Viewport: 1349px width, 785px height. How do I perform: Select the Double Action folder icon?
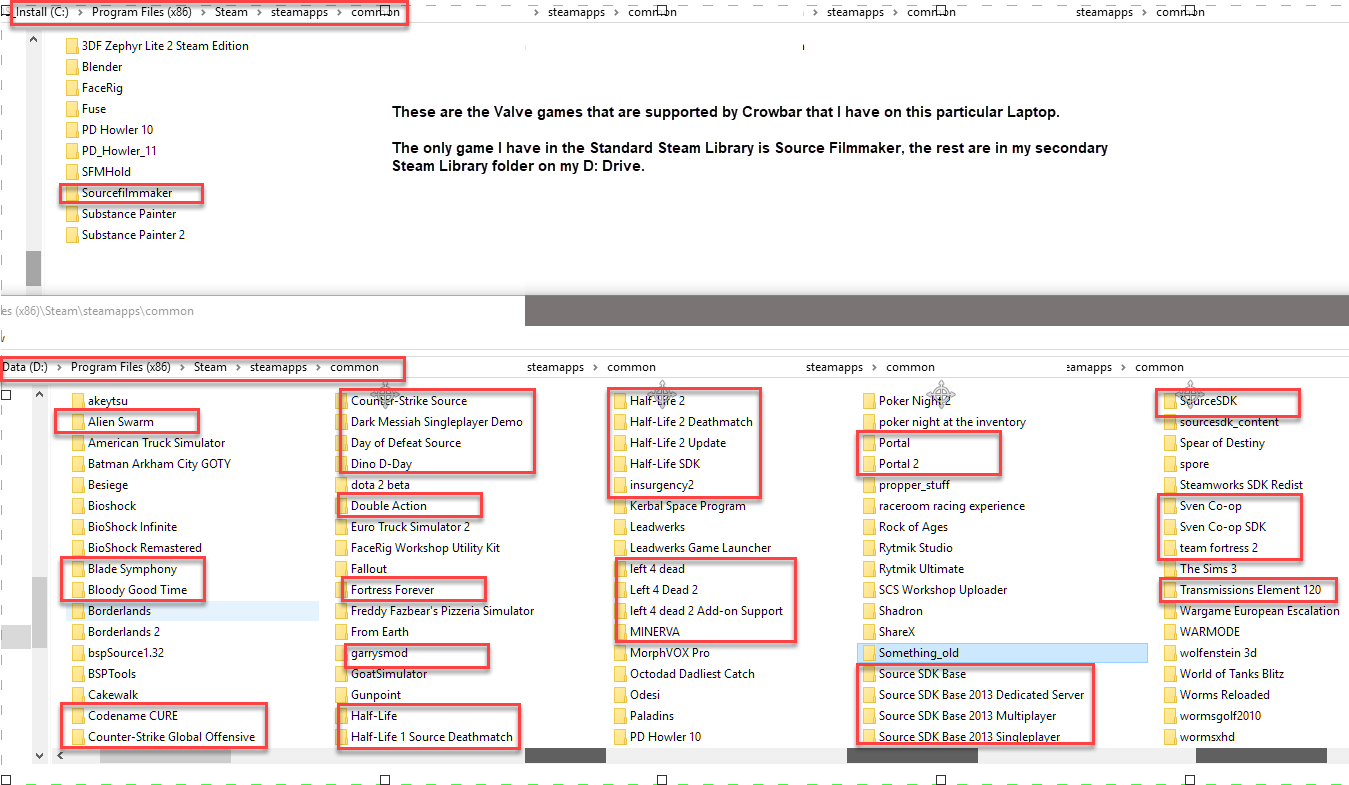coord(341,506)
